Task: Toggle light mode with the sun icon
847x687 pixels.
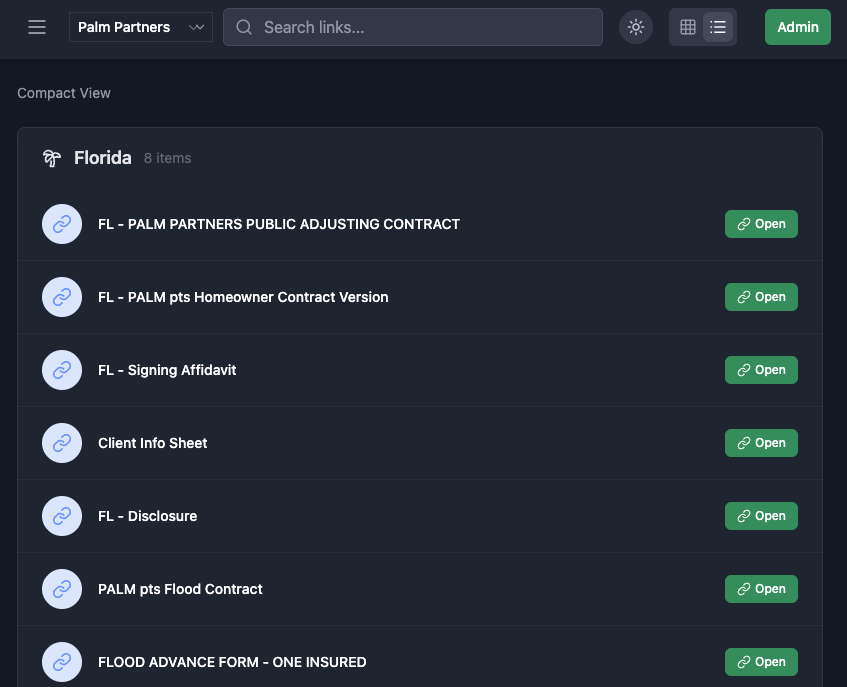Action: [x=636, y=27]
